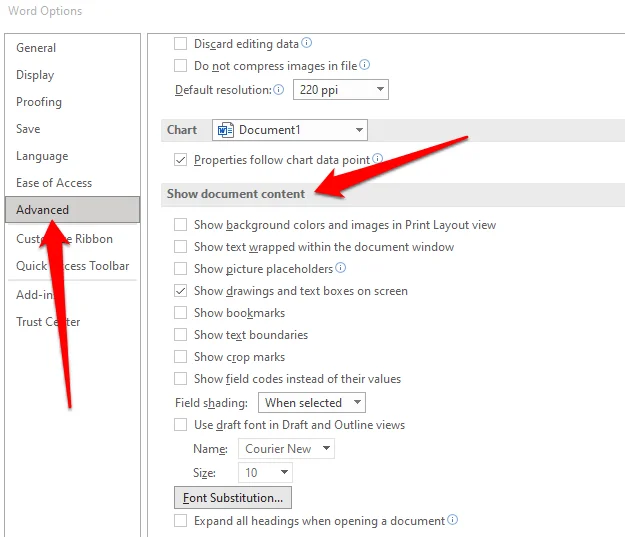The width and height of the screenshot is (625, 537).
Task: Click info icon next to Expand all headings
Action: [452, 519]
